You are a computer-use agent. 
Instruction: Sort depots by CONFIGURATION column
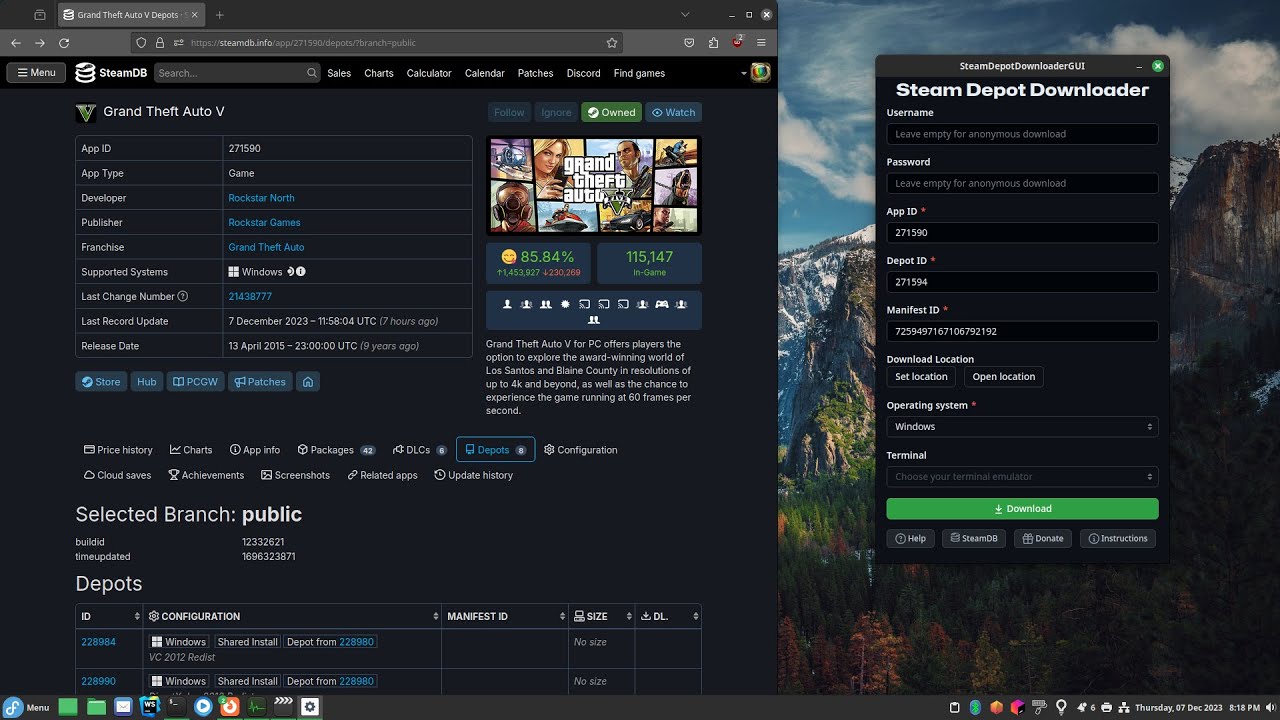point(292,616)
